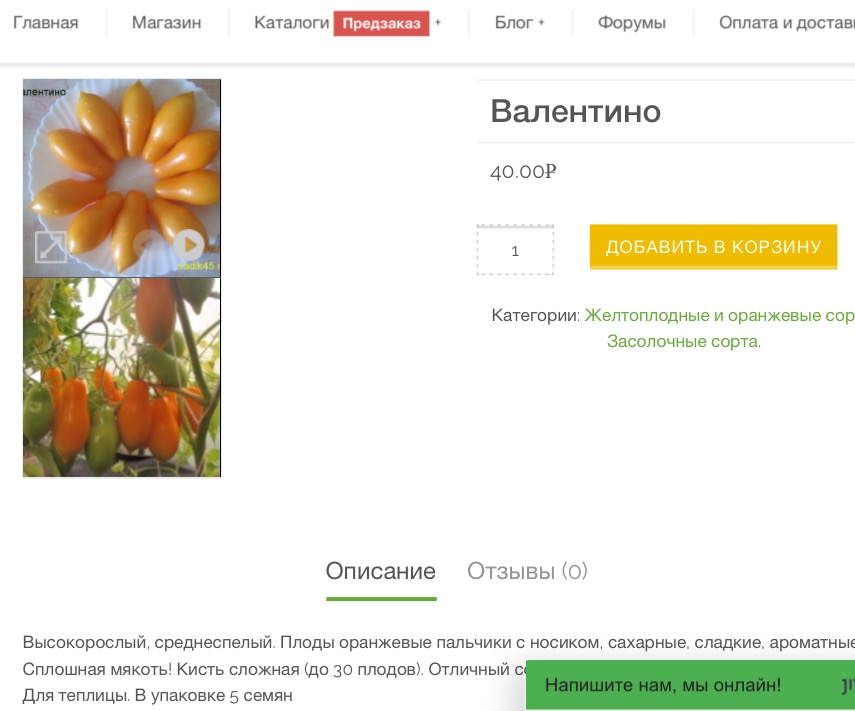Focus the product quantity input field
Screen dimensions: 855x711
click(x=515, y=251)
